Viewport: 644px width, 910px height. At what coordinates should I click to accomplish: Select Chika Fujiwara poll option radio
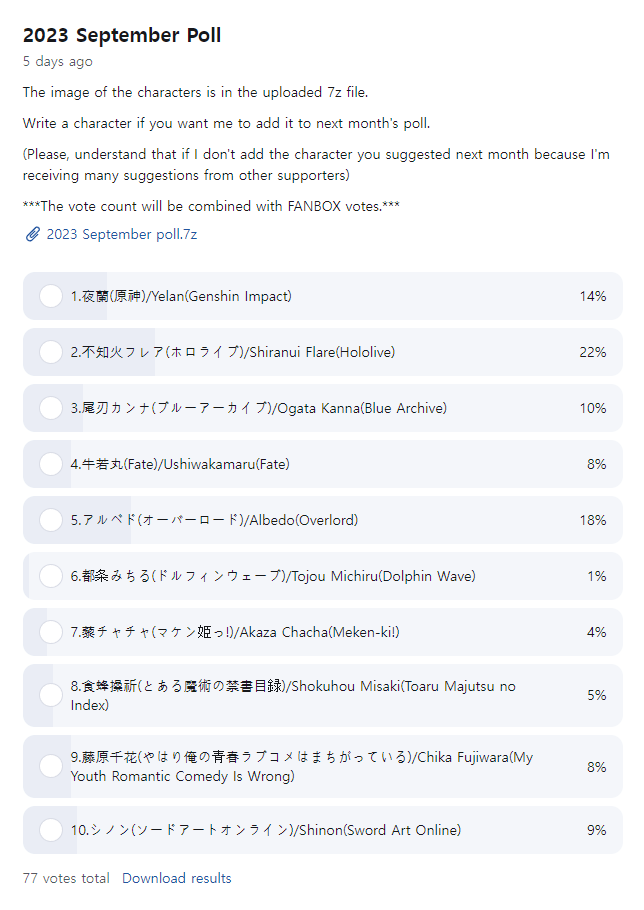[x=51, y=767]
